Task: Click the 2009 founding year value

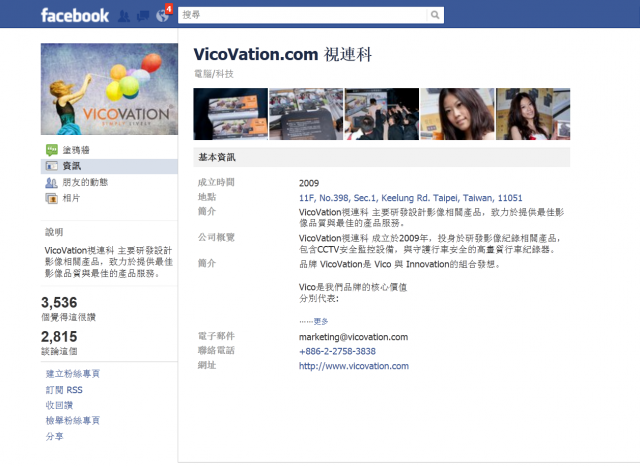Action: 309,183
